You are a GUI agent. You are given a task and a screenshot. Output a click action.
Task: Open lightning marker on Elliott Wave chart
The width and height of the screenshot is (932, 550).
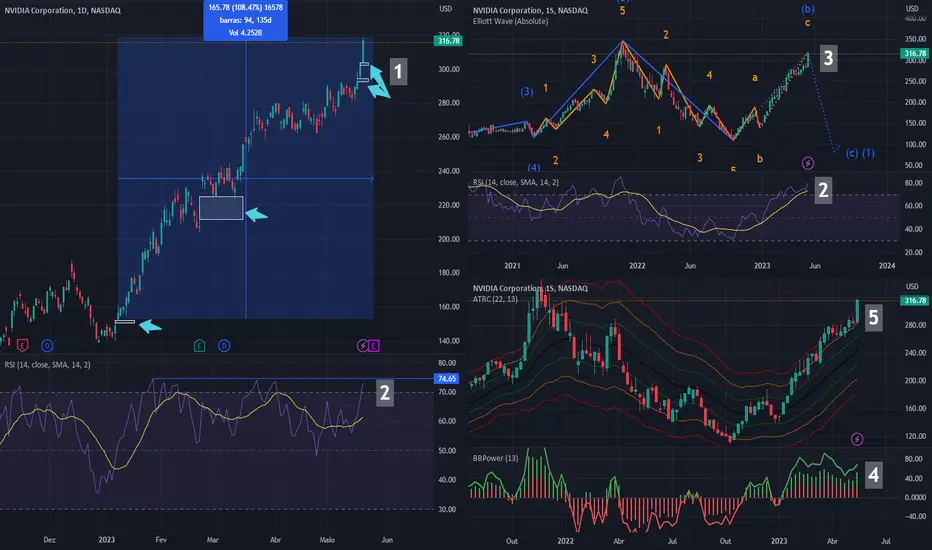click(x=808, y=163)
